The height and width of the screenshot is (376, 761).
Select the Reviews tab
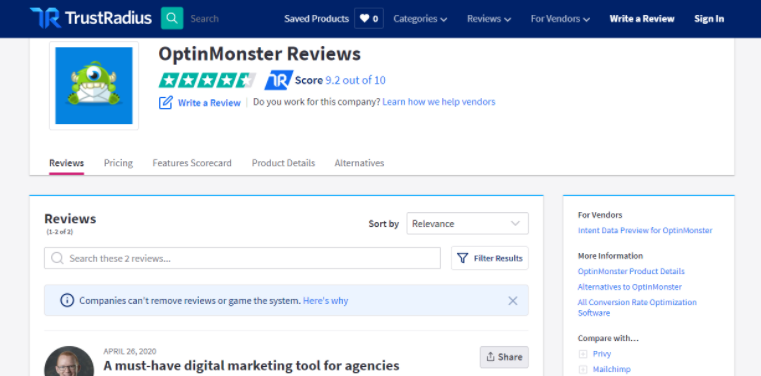(66, 163)
